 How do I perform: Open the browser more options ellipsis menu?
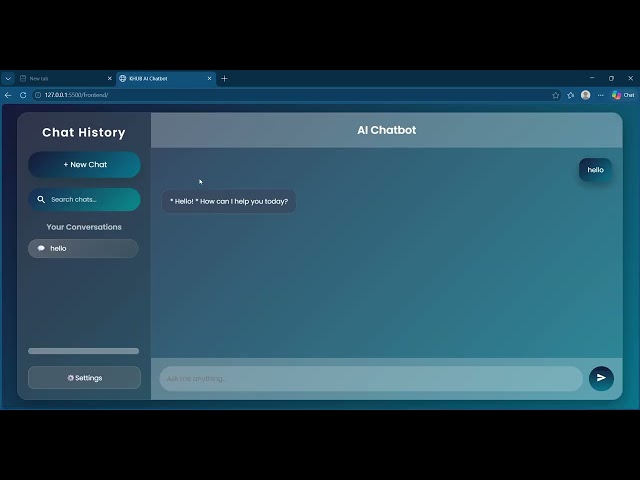(600, 95)
